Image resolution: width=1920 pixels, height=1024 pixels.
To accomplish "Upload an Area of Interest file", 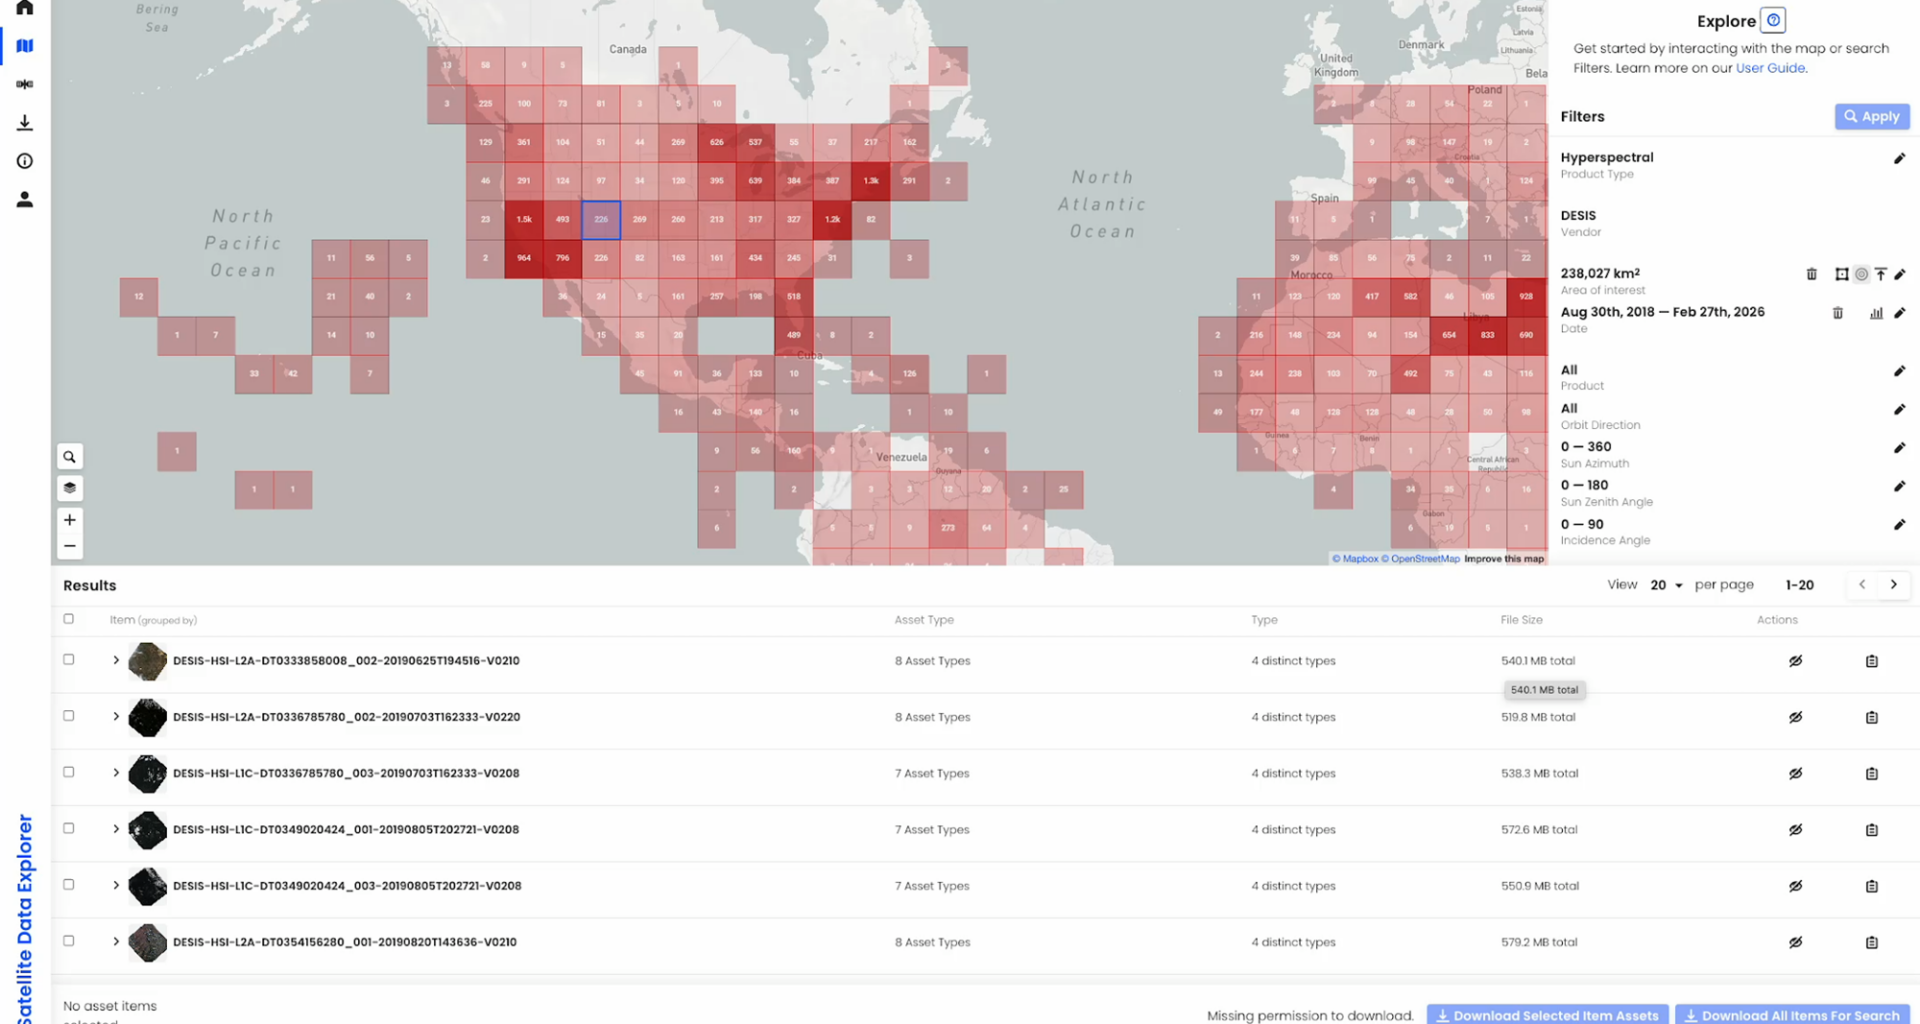I will pyautogui.click(x=1881, y=274).
